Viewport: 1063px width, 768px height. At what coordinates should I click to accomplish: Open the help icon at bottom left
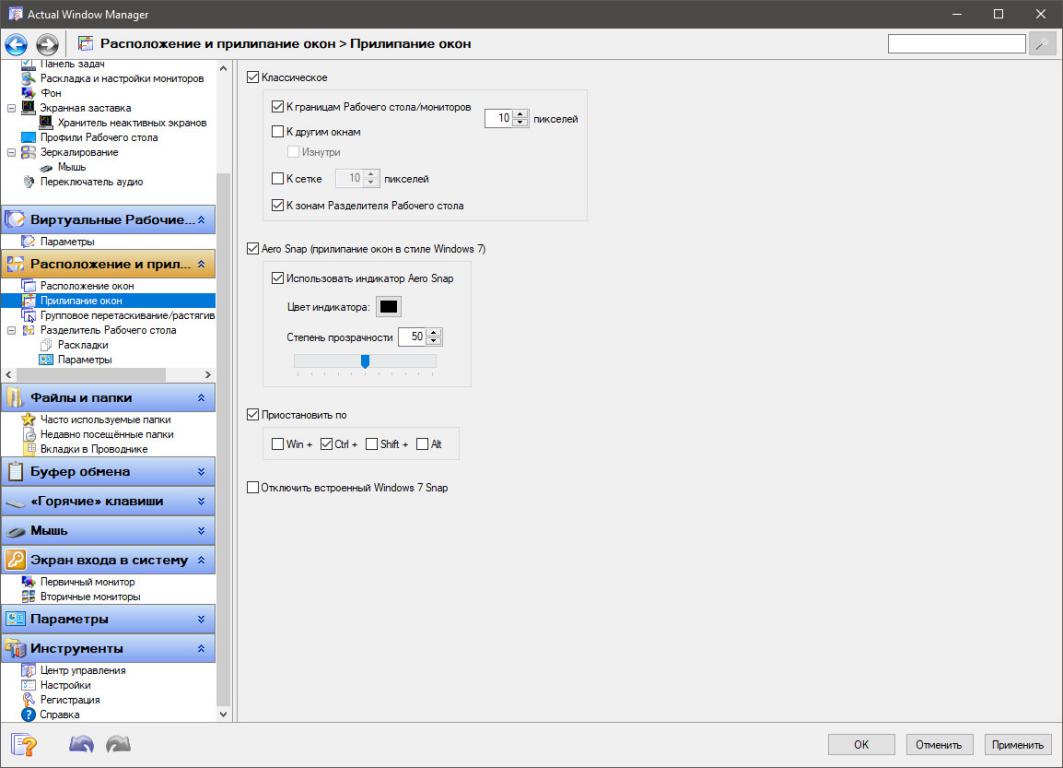24,744
